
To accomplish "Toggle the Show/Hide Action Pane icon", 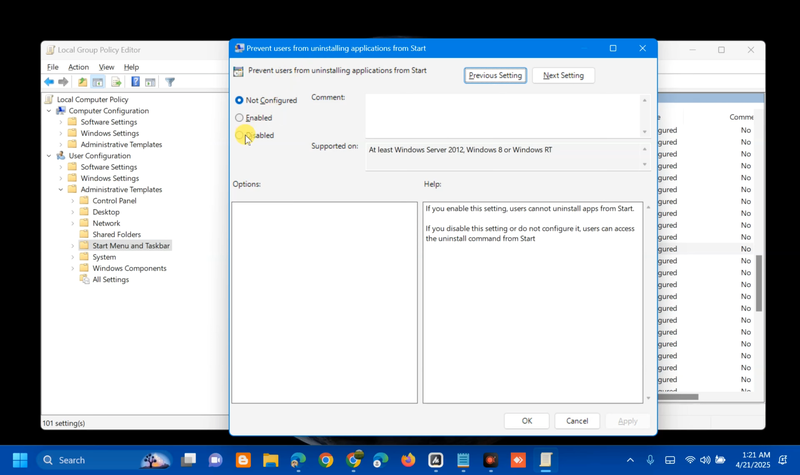I will point(150,82).
